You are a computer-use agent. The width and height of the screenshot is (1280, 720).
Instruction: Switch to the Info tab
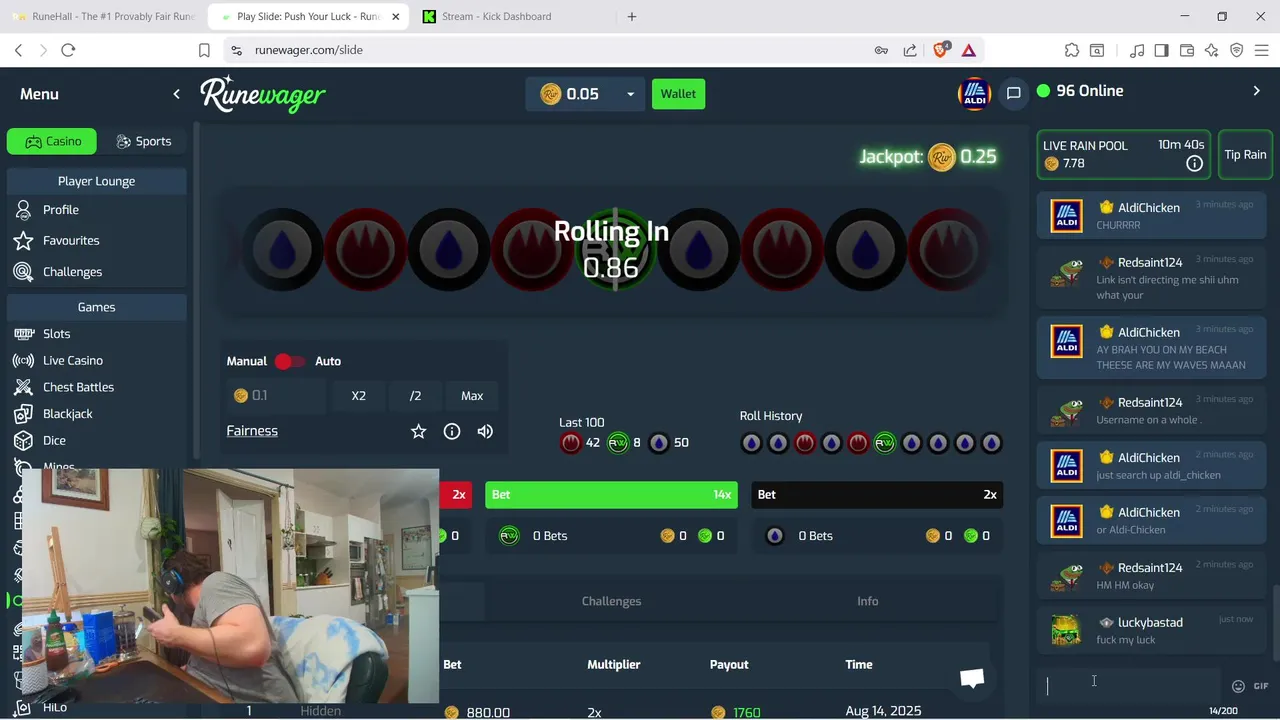867,601
